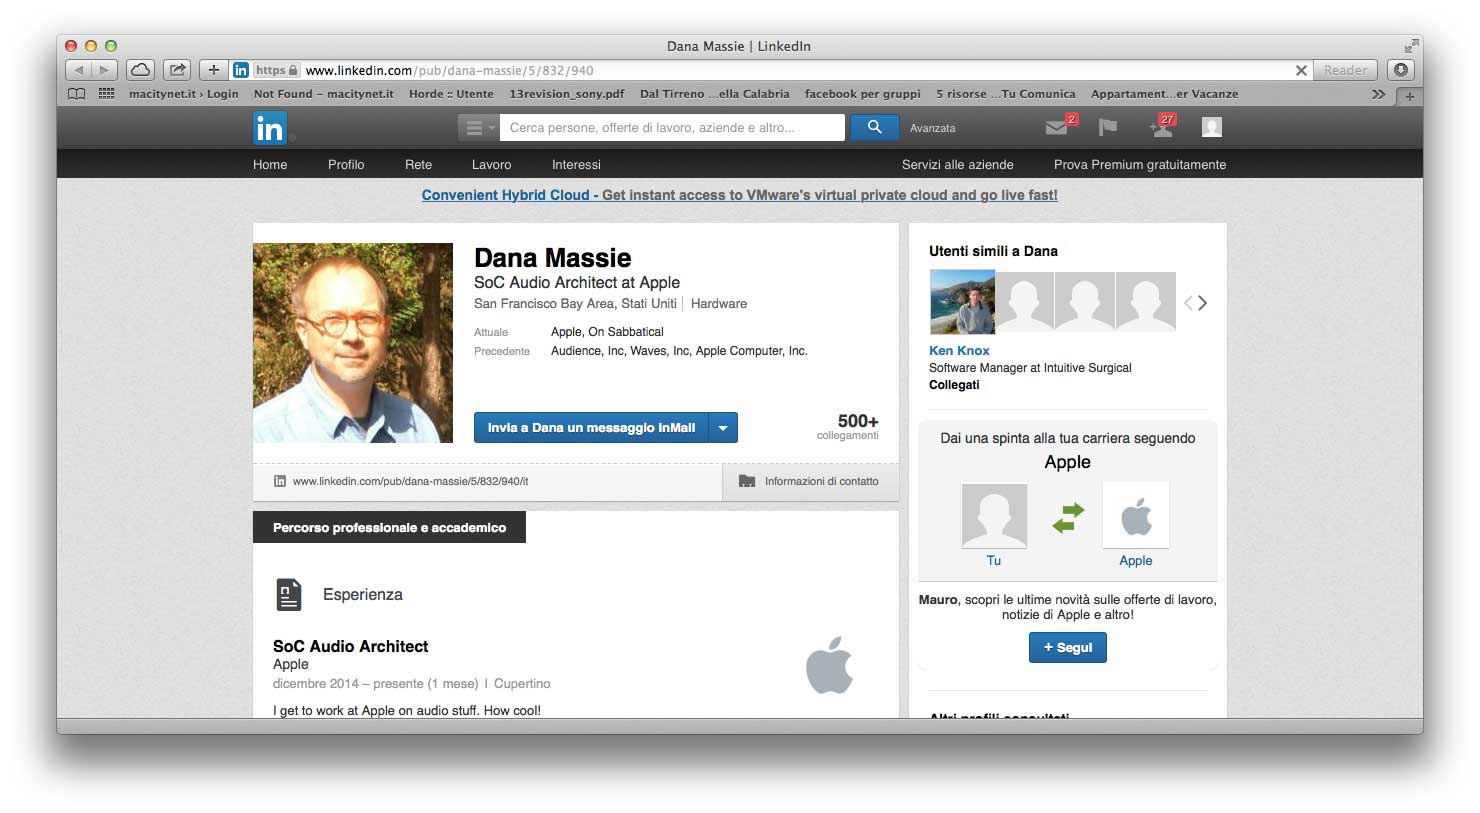Image resolution: width=1480 pixels, height=813 pixels.
Task: Click the Safari share icon
Action: (x=177, y=70)
